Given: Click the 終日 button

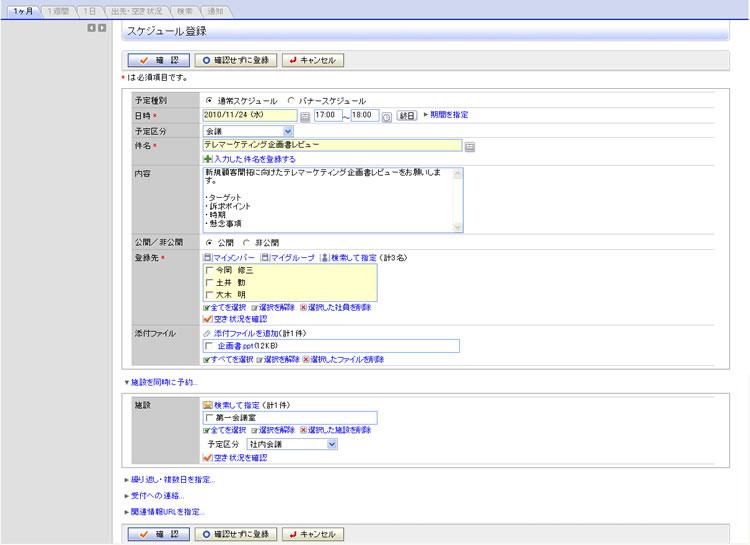Looking at the screenshot, I should pyautogui.click(x=407, y=115).
